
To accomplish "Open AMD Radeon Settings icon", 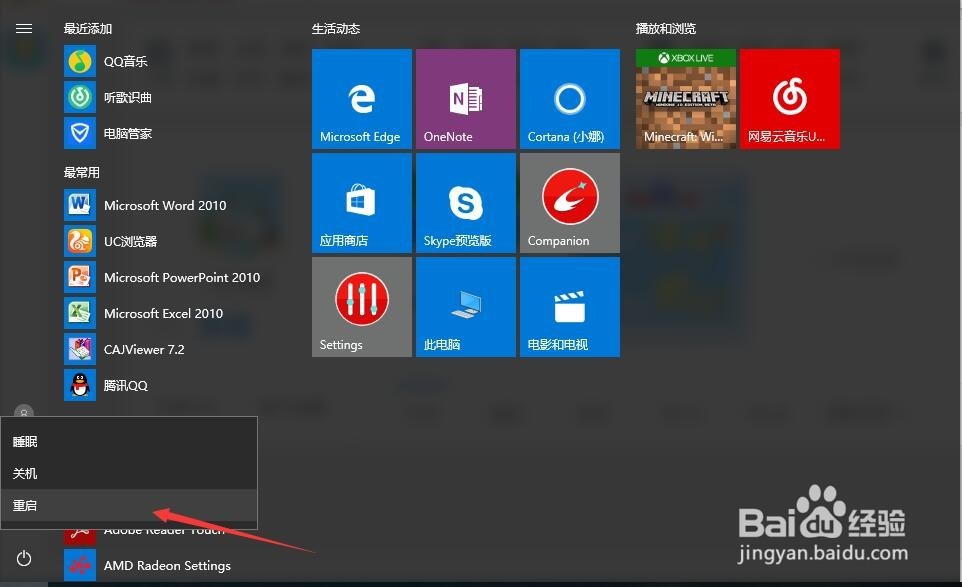I will tap(80, 565).
